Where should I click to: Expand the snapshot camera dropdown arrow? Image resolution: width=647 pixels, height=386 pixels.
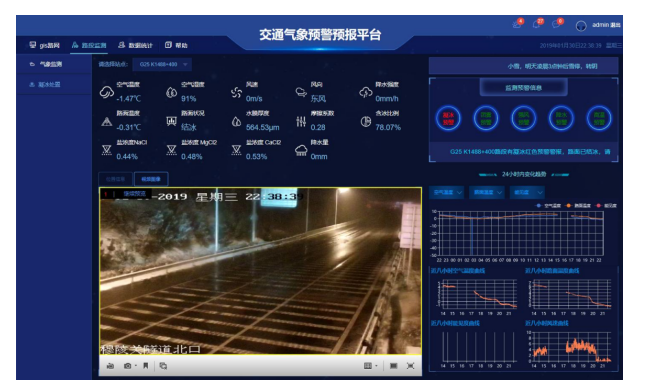pos(136,366)
